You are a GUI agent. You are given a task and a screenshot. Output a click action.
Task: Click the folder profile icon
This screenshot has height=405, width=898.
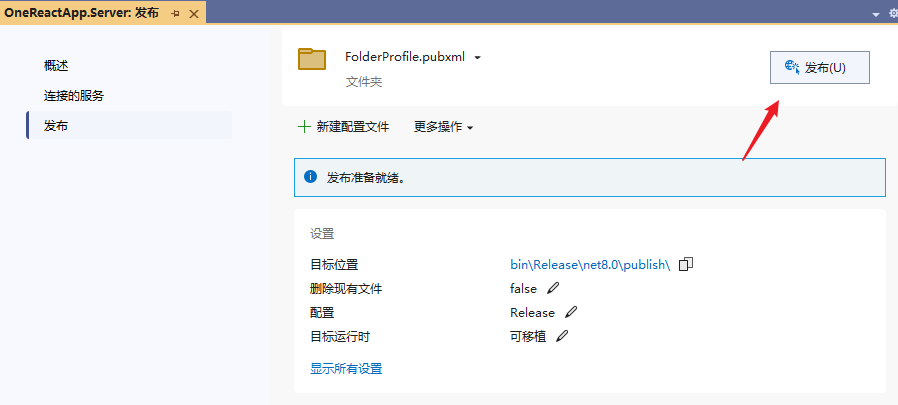(312, 59)
